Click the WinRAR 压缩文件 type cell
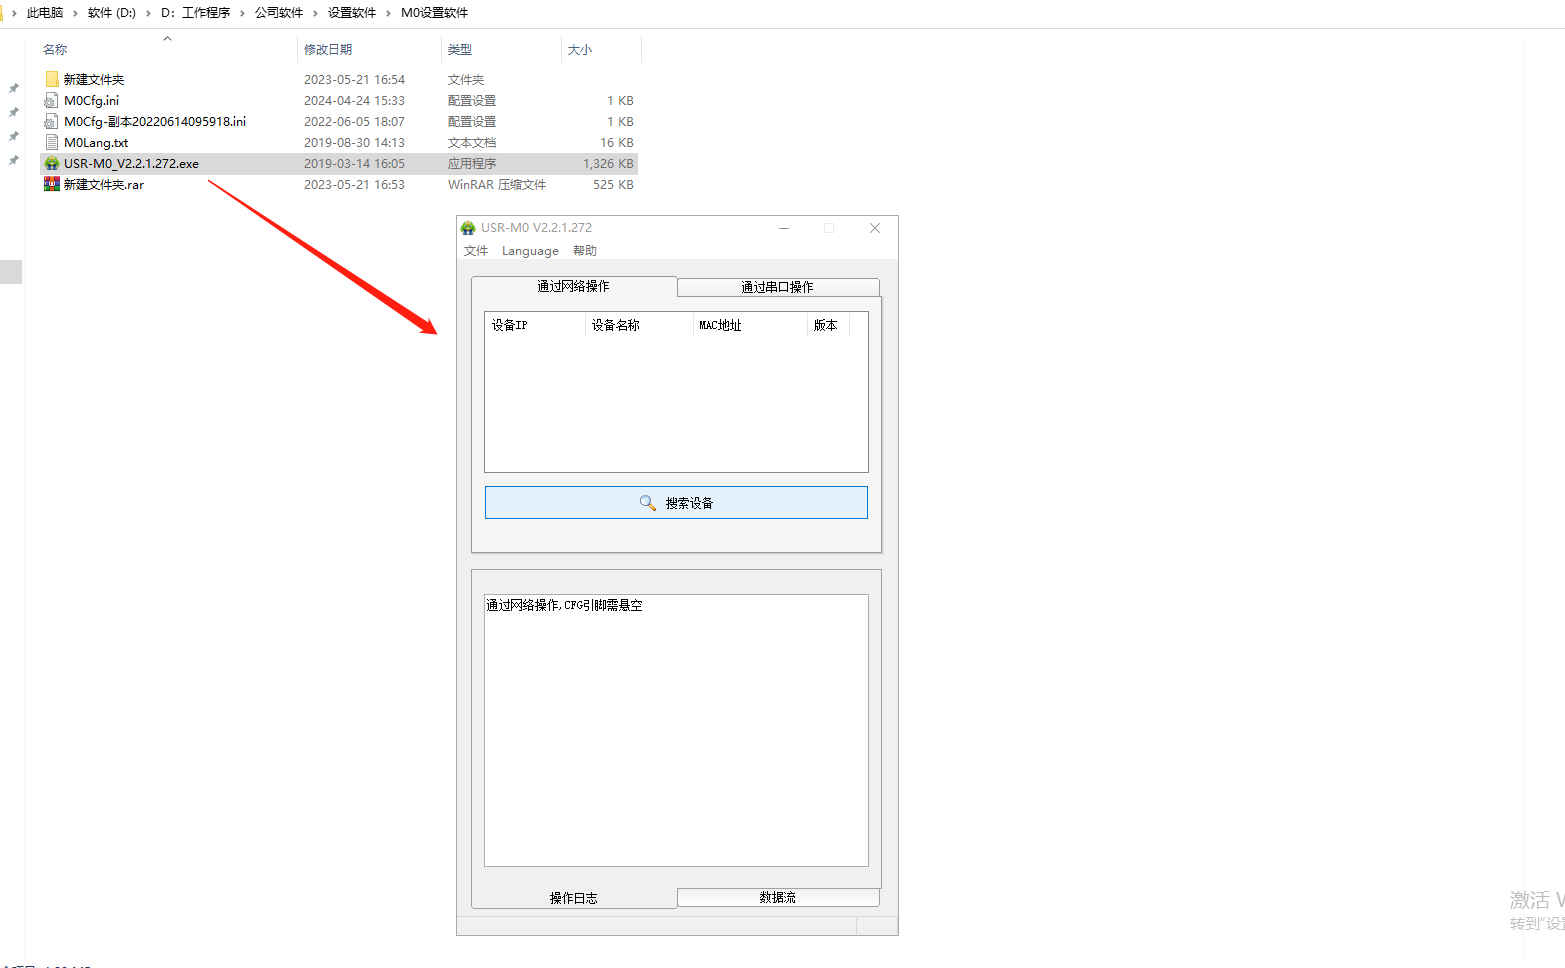Viewport: 1565px width, 968px height. [497, 184]
